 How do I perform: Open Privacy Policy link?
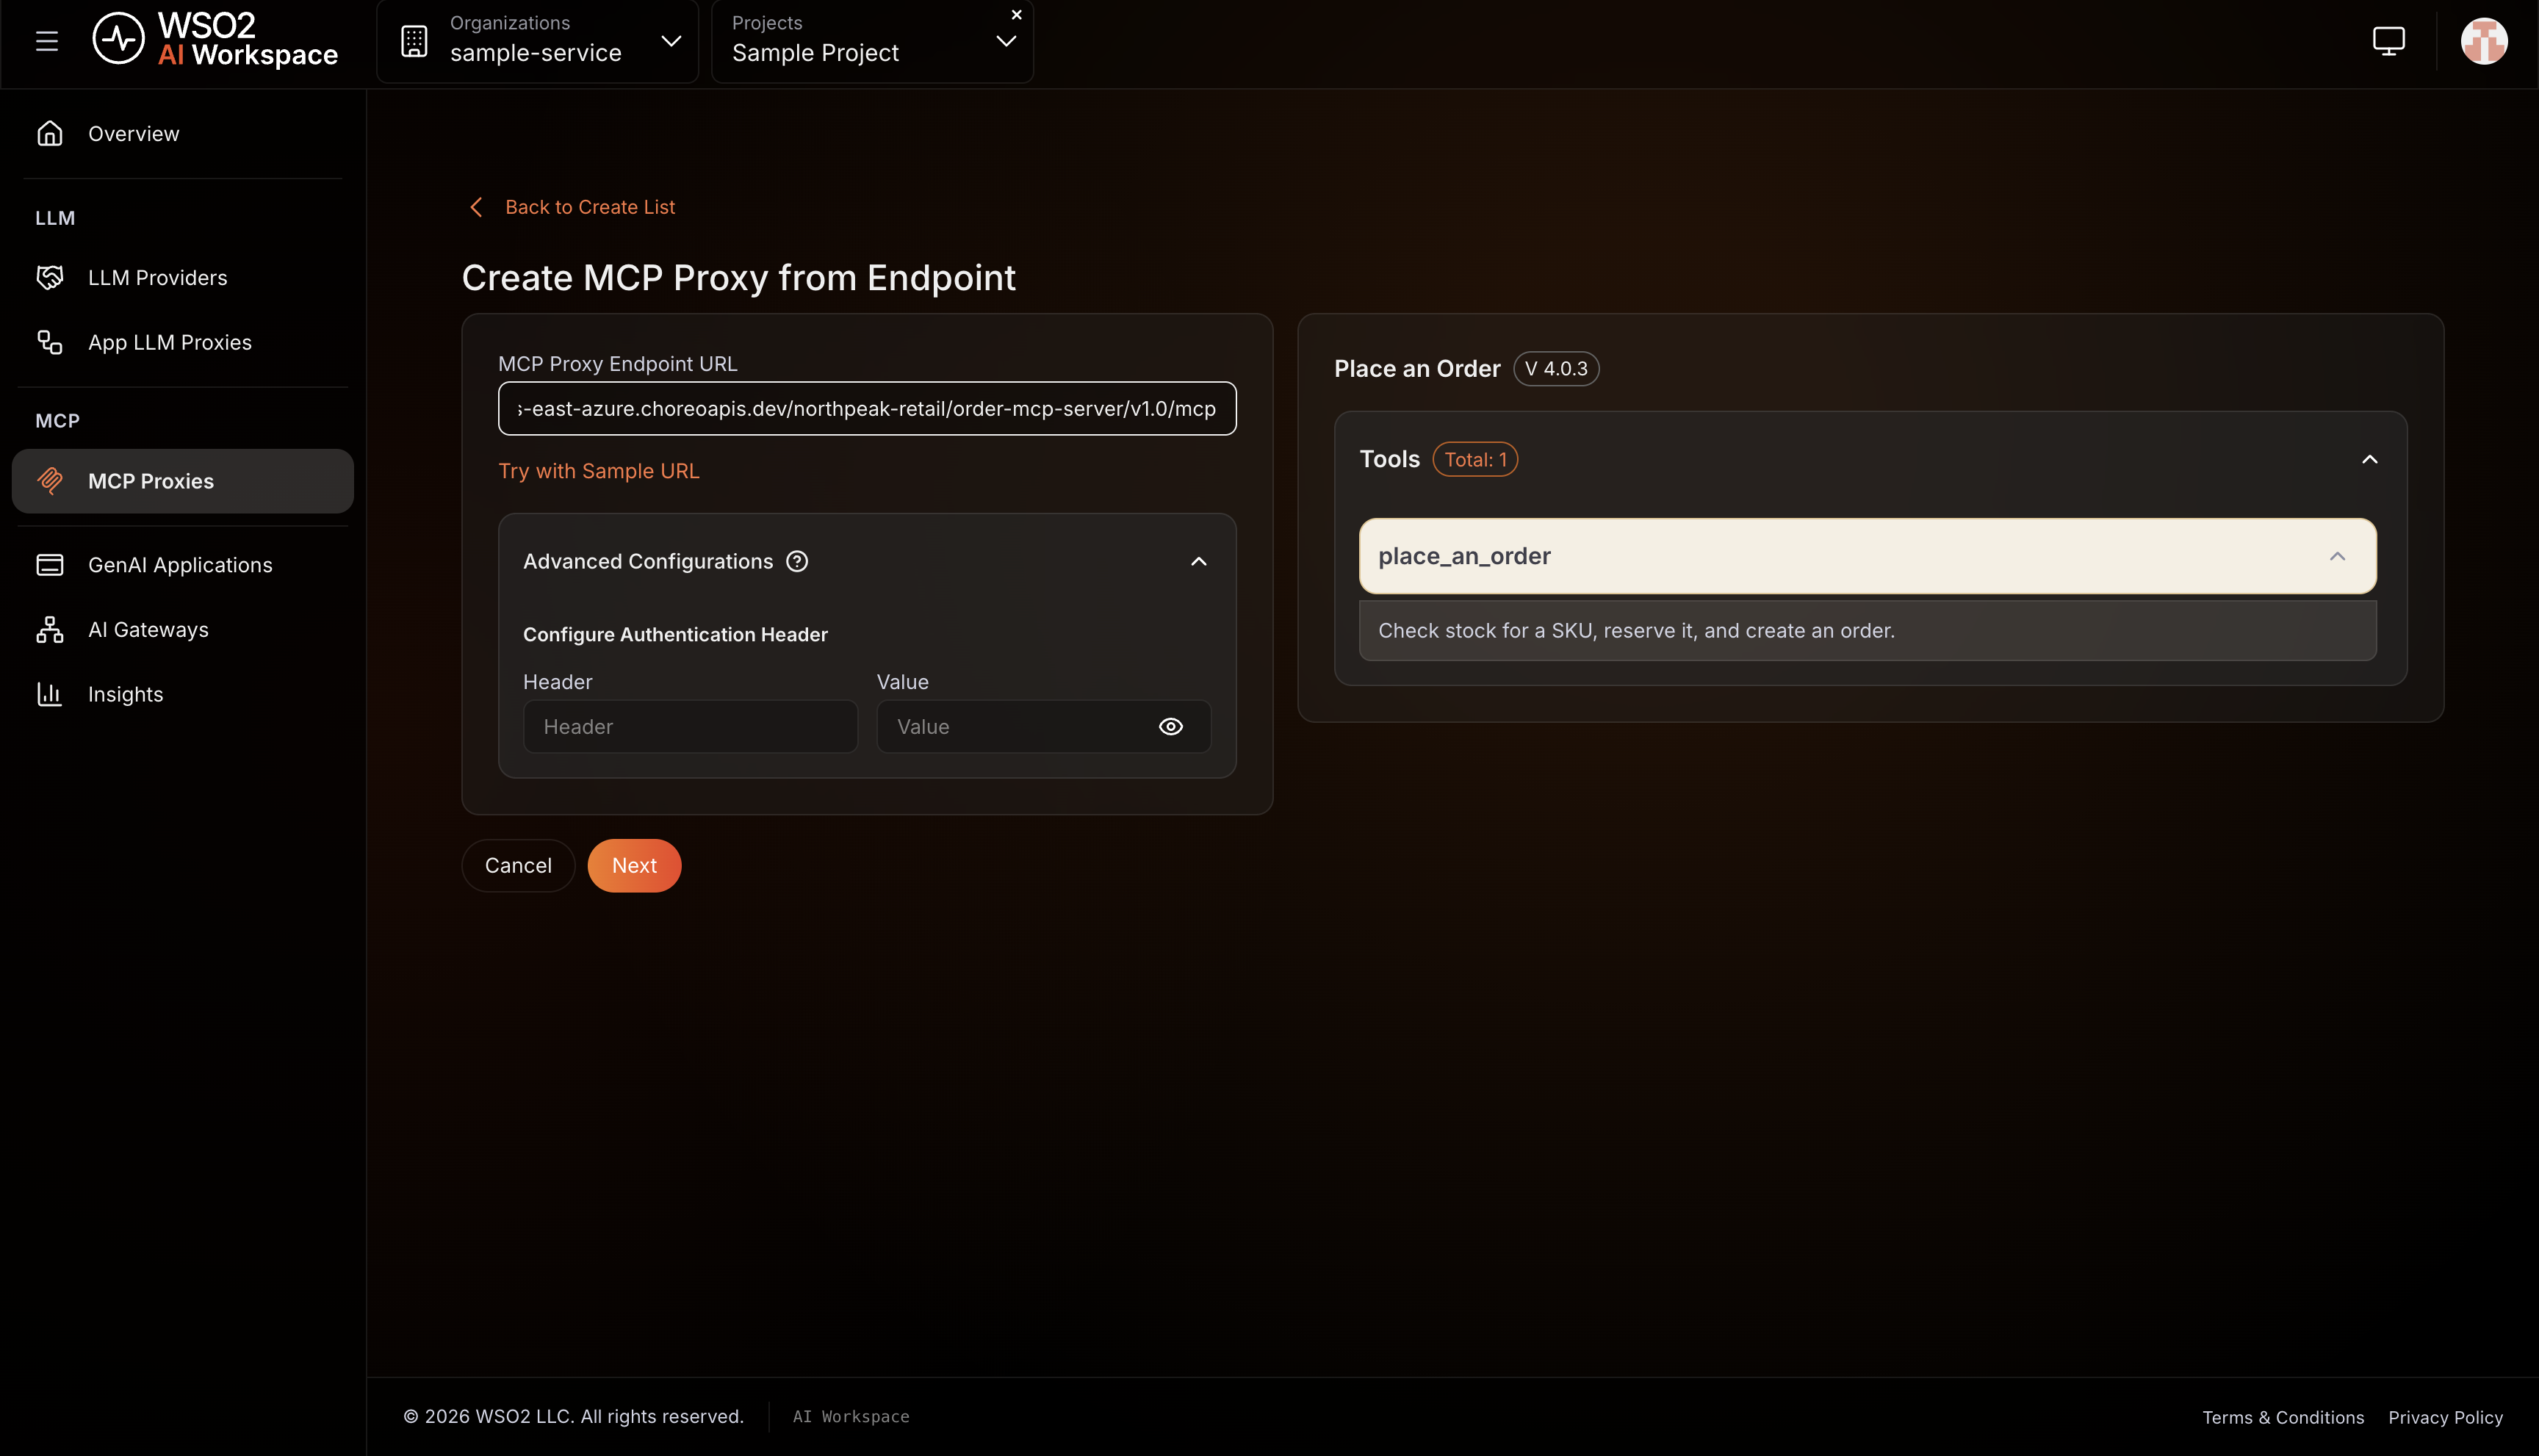[x=2446, y=1417]
